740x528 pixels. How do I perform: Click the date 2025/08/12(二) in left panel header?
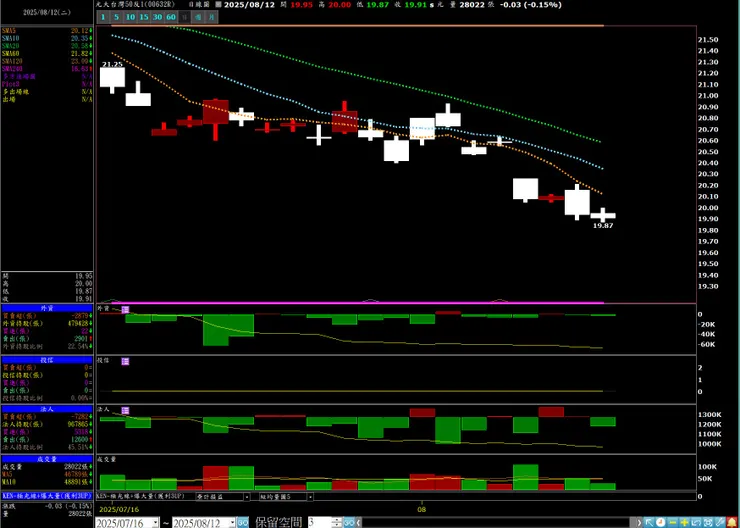click(47, 12)
